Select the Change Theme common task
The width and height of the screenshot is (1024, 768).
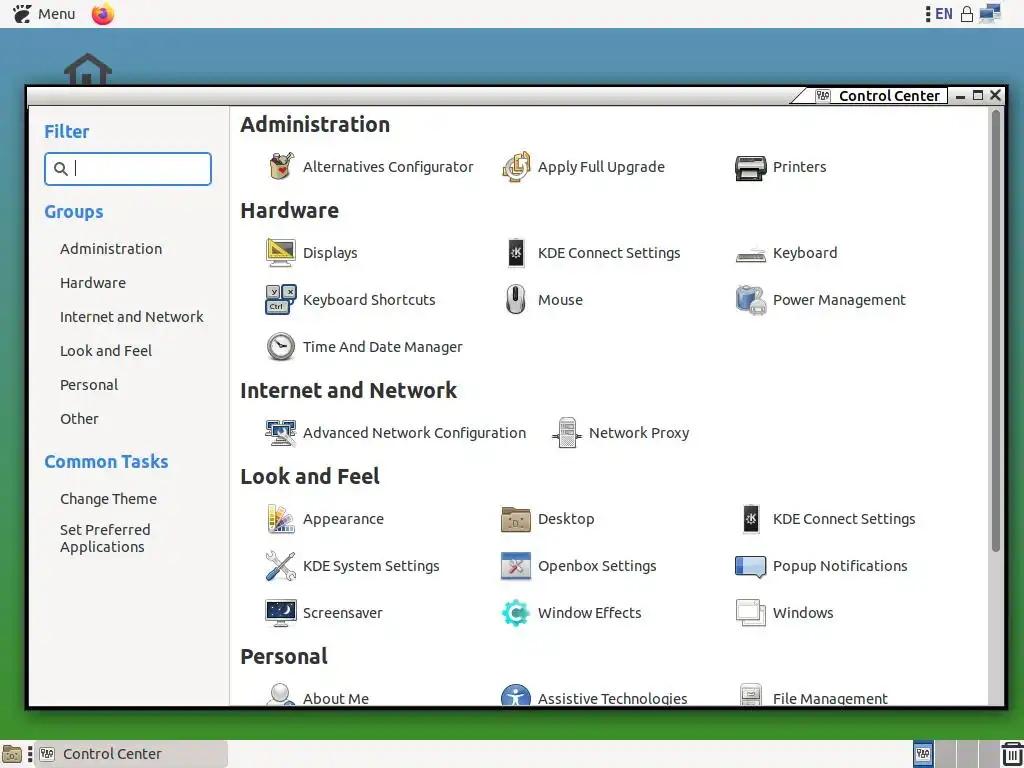(x=108, y=499)
